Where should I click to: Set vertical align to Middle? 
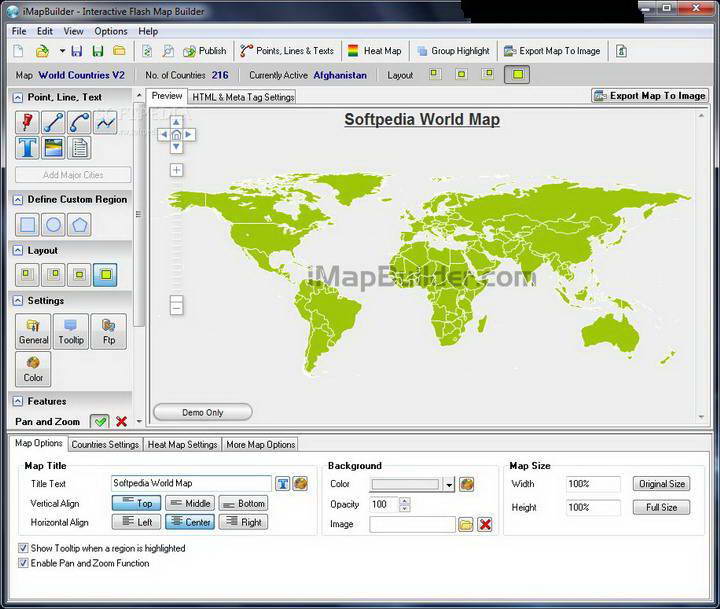190,503
